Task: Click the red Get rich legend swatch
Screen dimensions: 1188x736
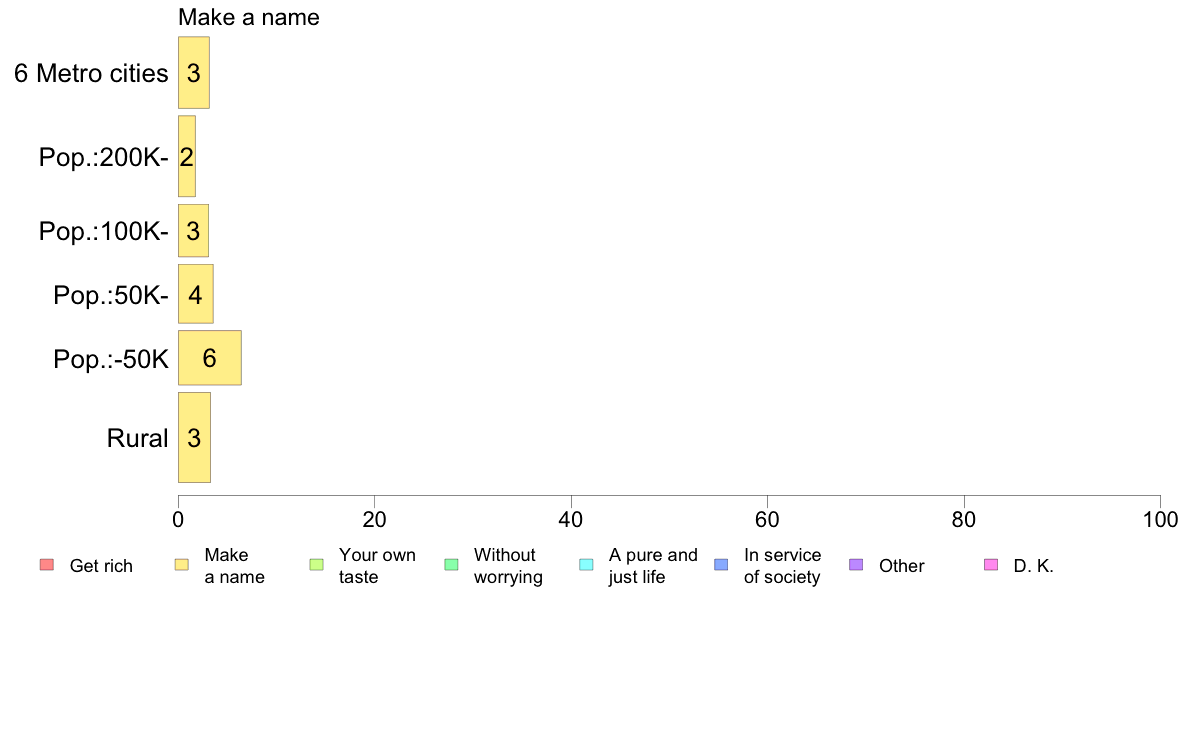Action: click(x=47, y=565)
